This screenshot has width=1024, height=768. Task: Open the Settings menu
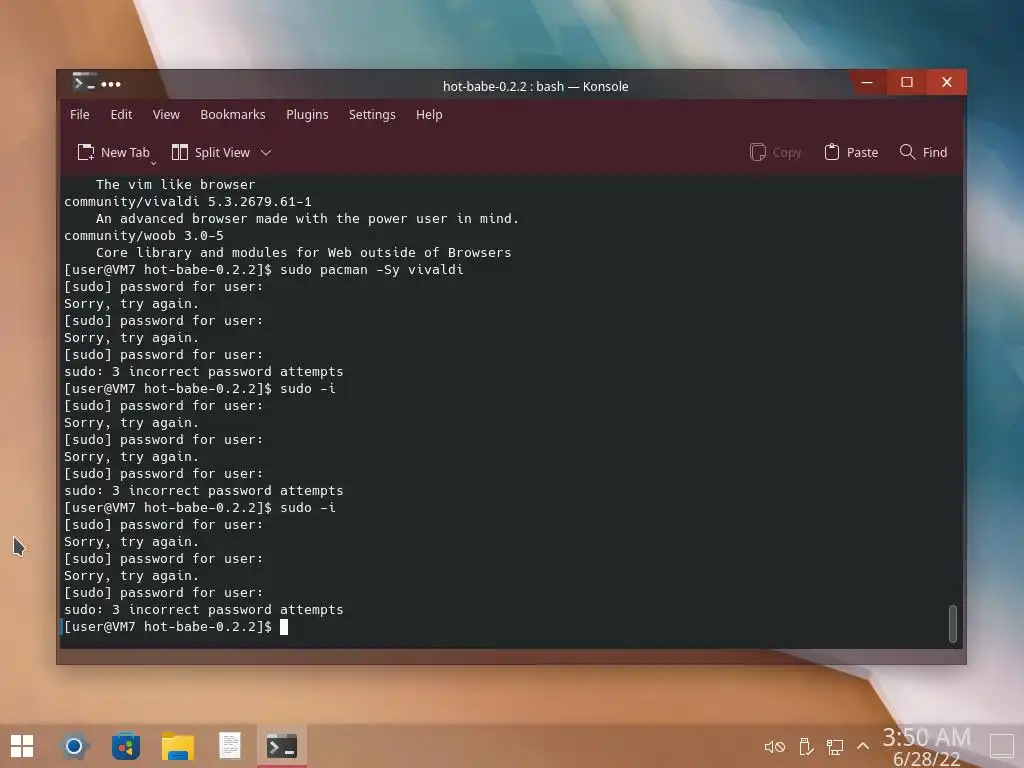372,114
